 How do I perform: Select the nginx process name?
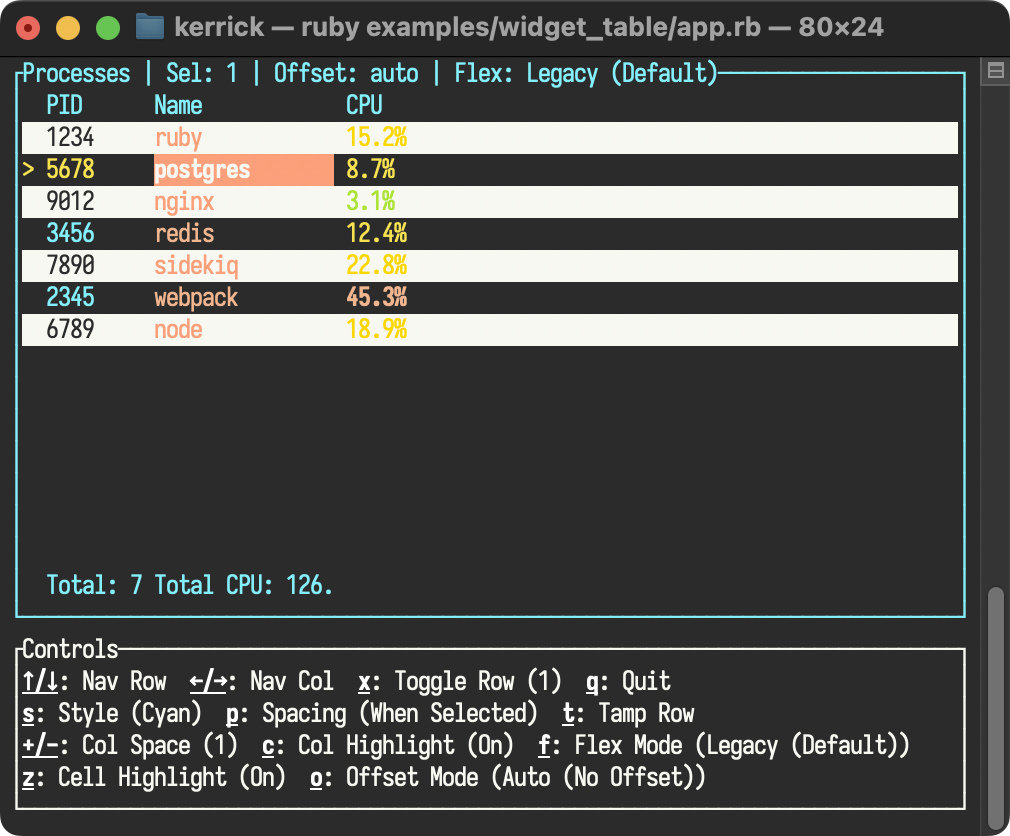(184, 202)
